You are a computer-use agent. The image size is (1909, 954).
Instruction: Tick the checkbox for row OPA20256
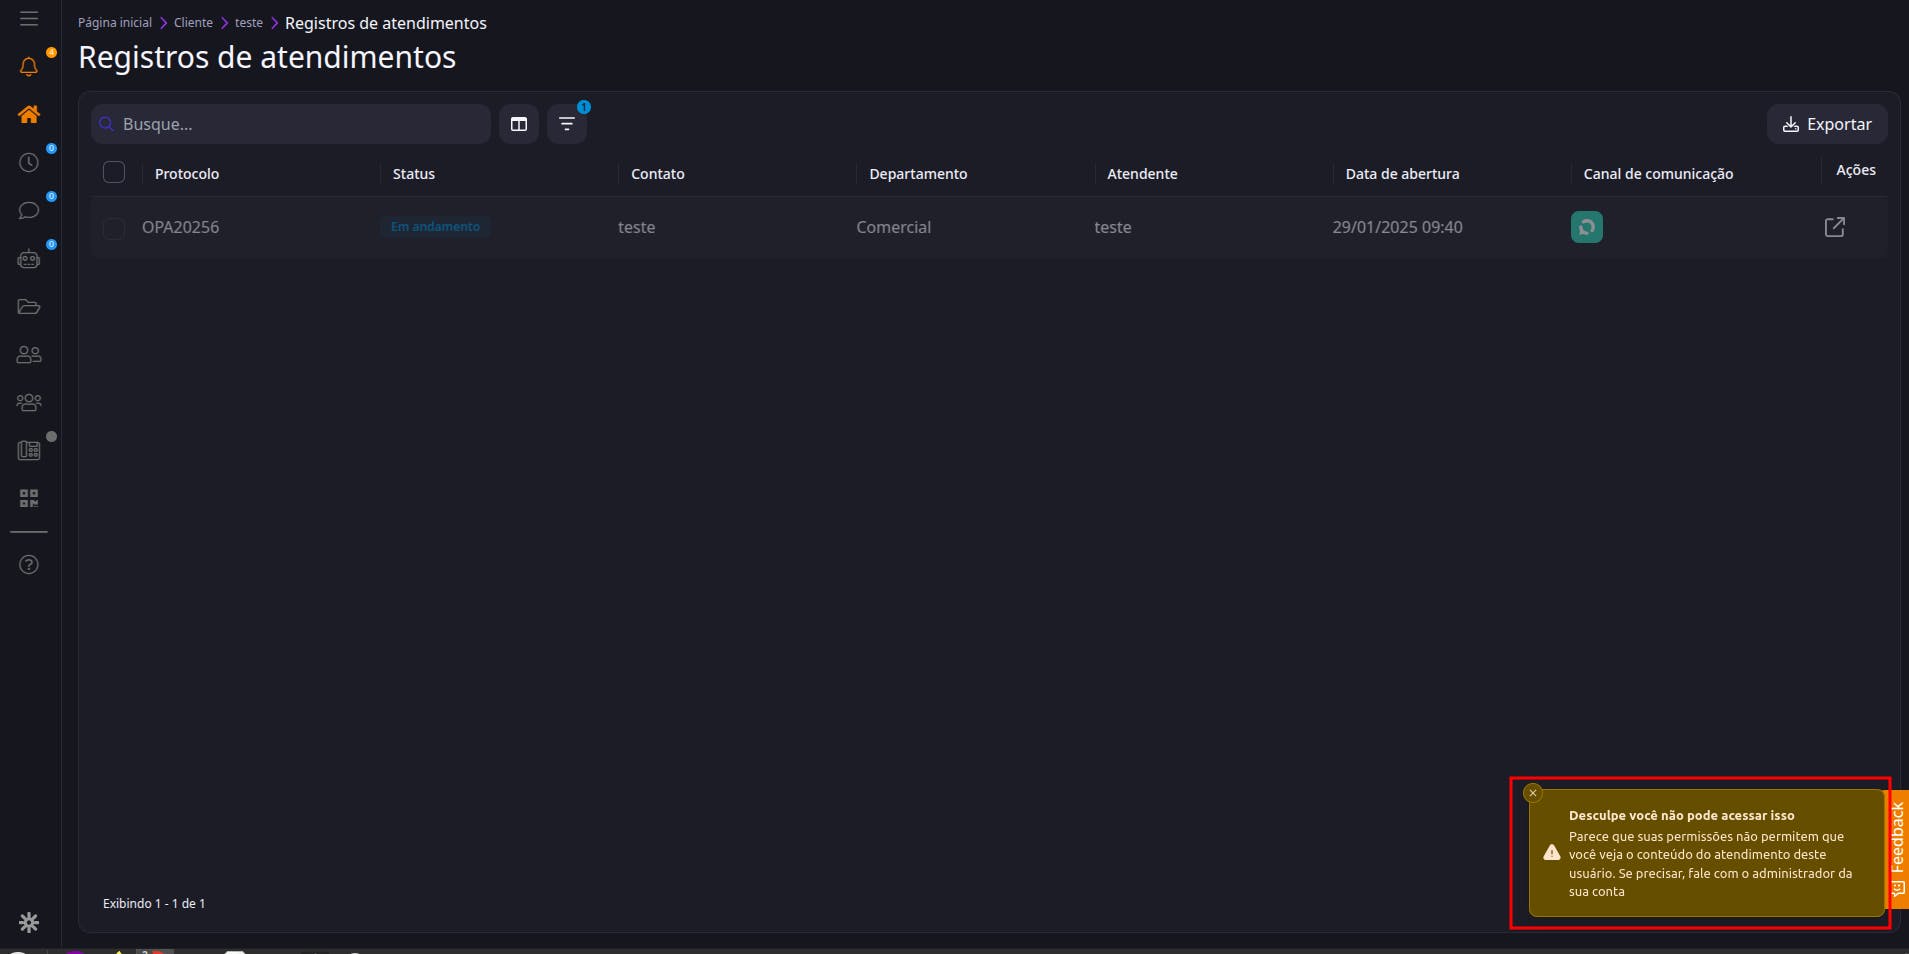point(114,228)
